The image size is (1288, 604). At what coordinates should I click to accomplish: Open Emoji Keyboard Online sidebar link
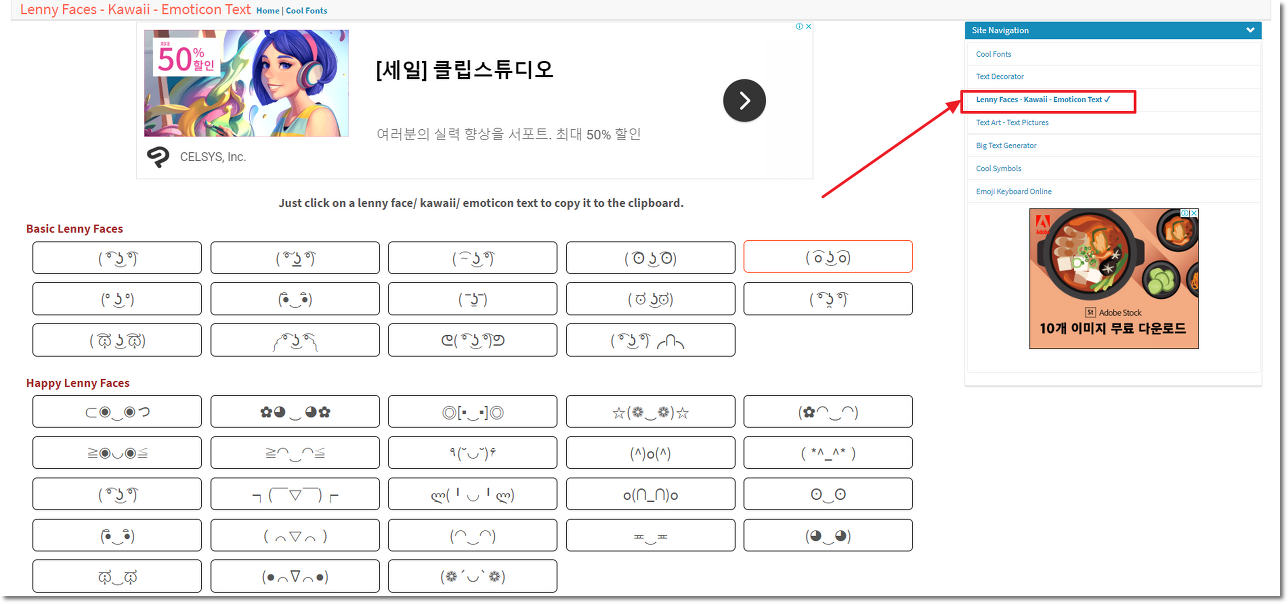[x=1014, y=192]
